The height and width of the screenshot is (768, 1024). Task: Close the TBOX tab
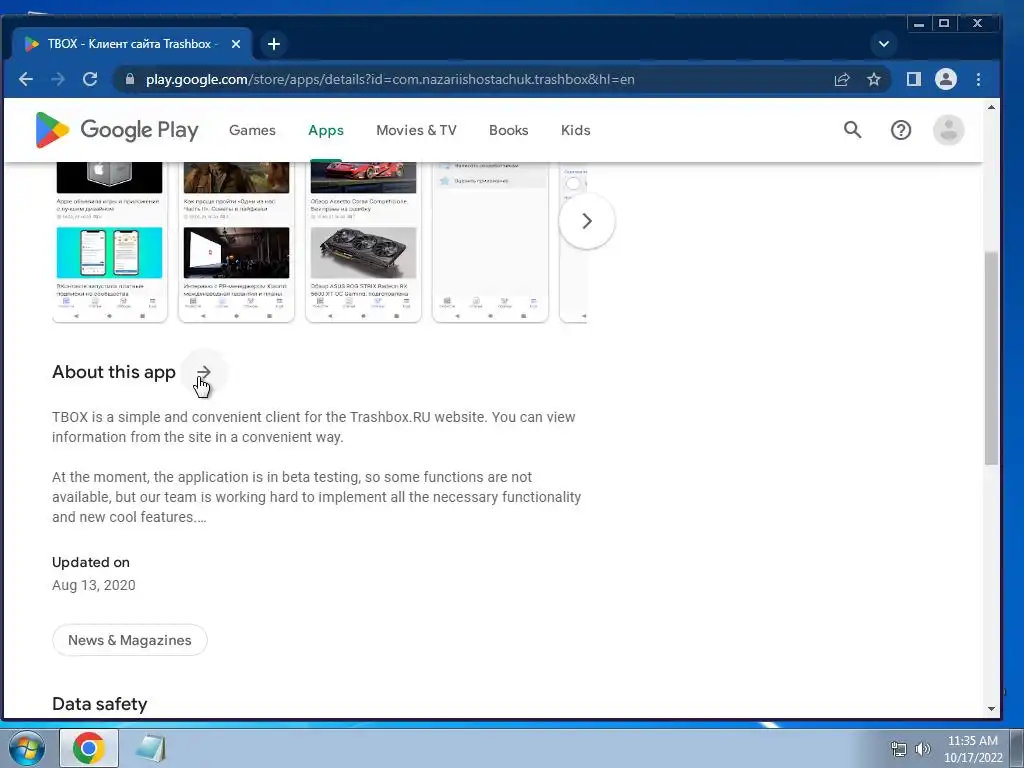[236, 44]
